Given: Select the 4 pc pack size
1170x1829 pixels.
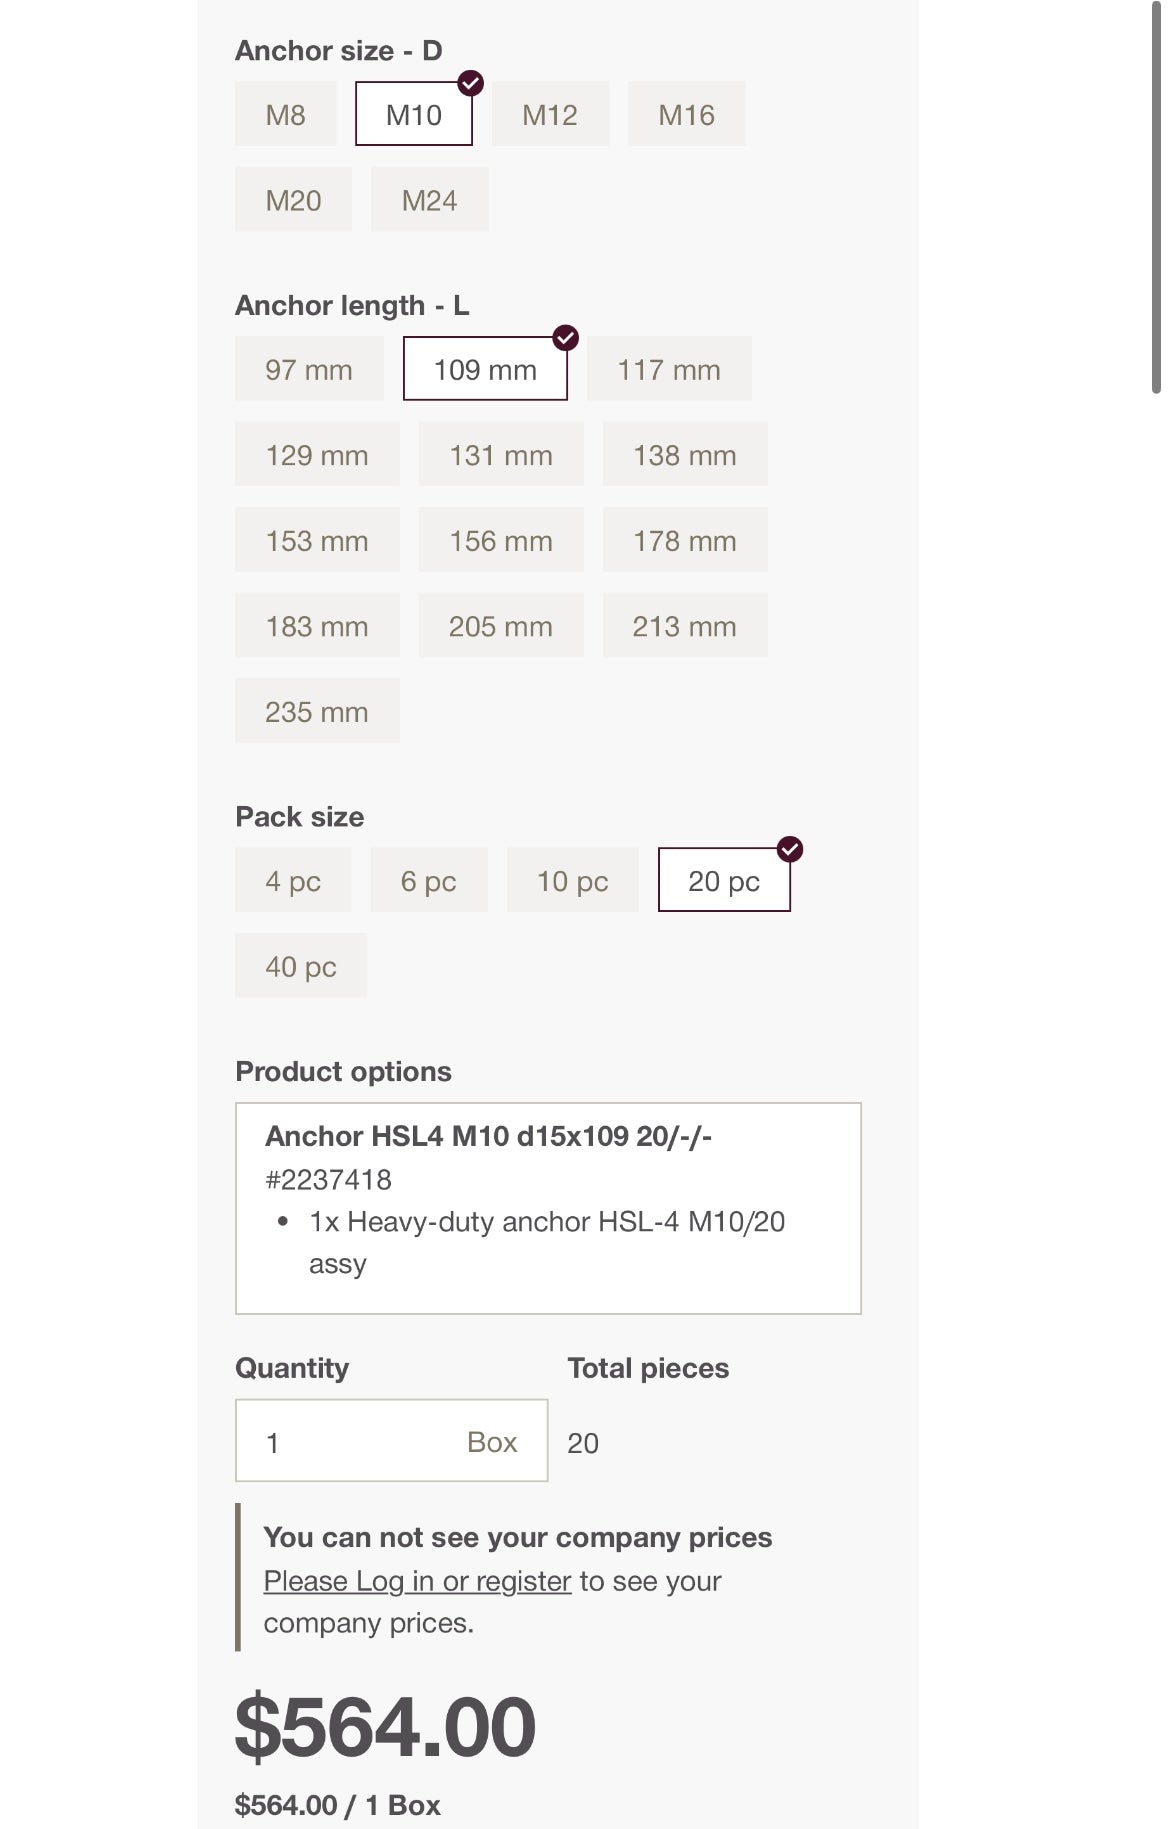Looking at the screenshot, I should tap(292, 880).
